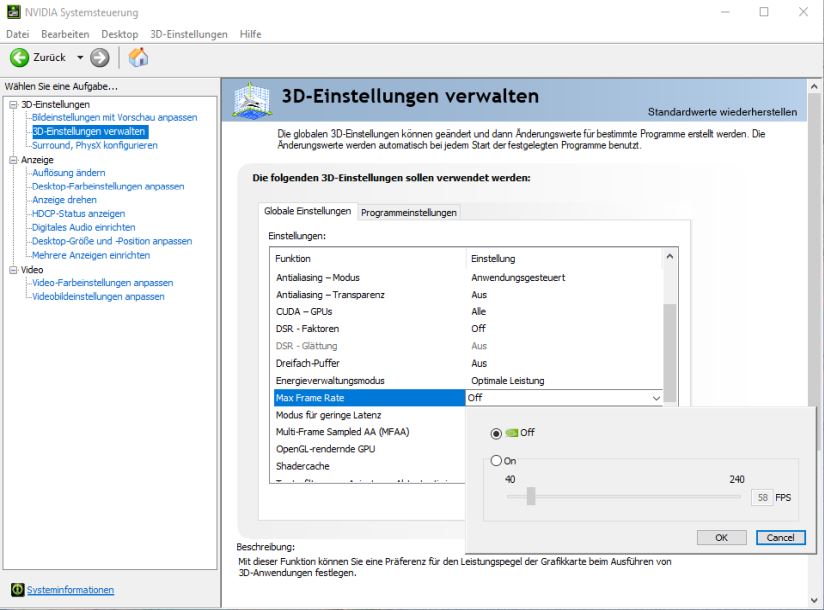Select the Energieverwaltungsmodus row

(x=468, y=380)
